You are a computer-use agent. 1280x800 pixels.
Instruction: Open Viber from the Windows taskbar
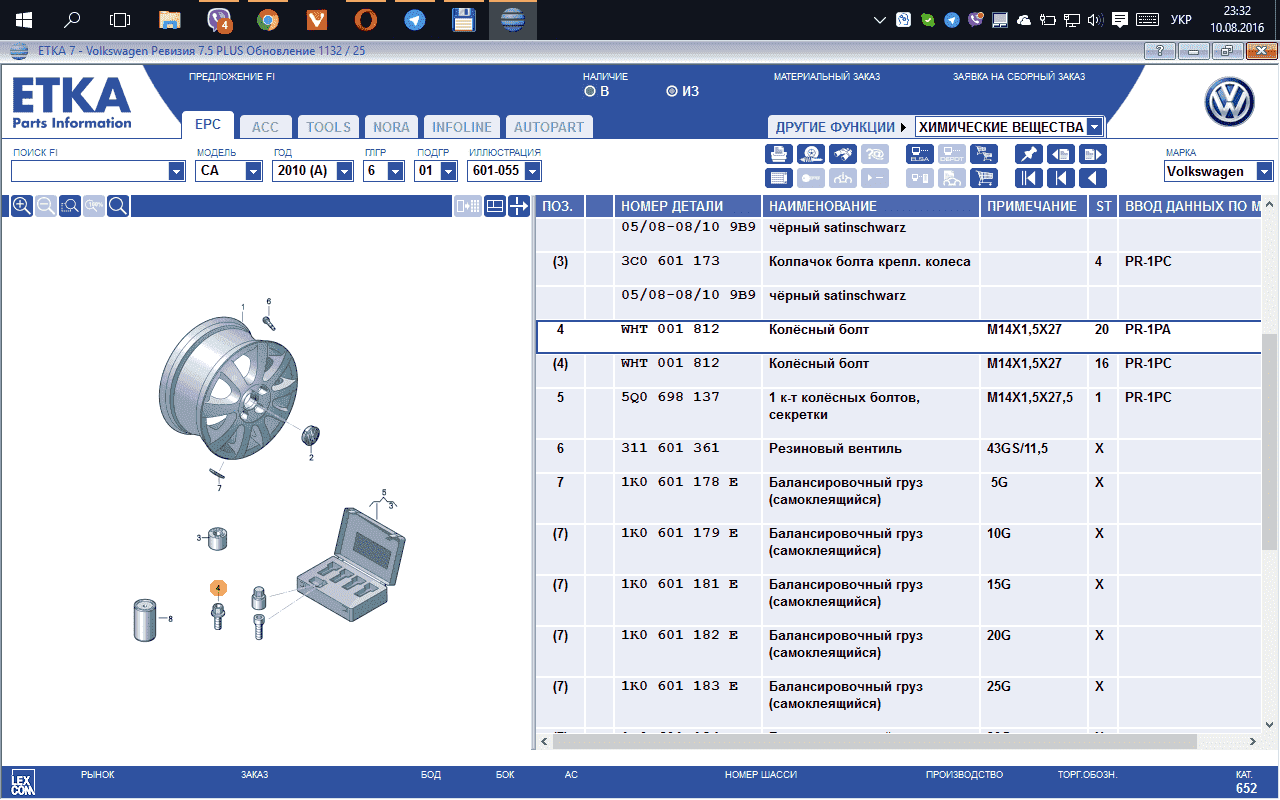click(219, 19)
